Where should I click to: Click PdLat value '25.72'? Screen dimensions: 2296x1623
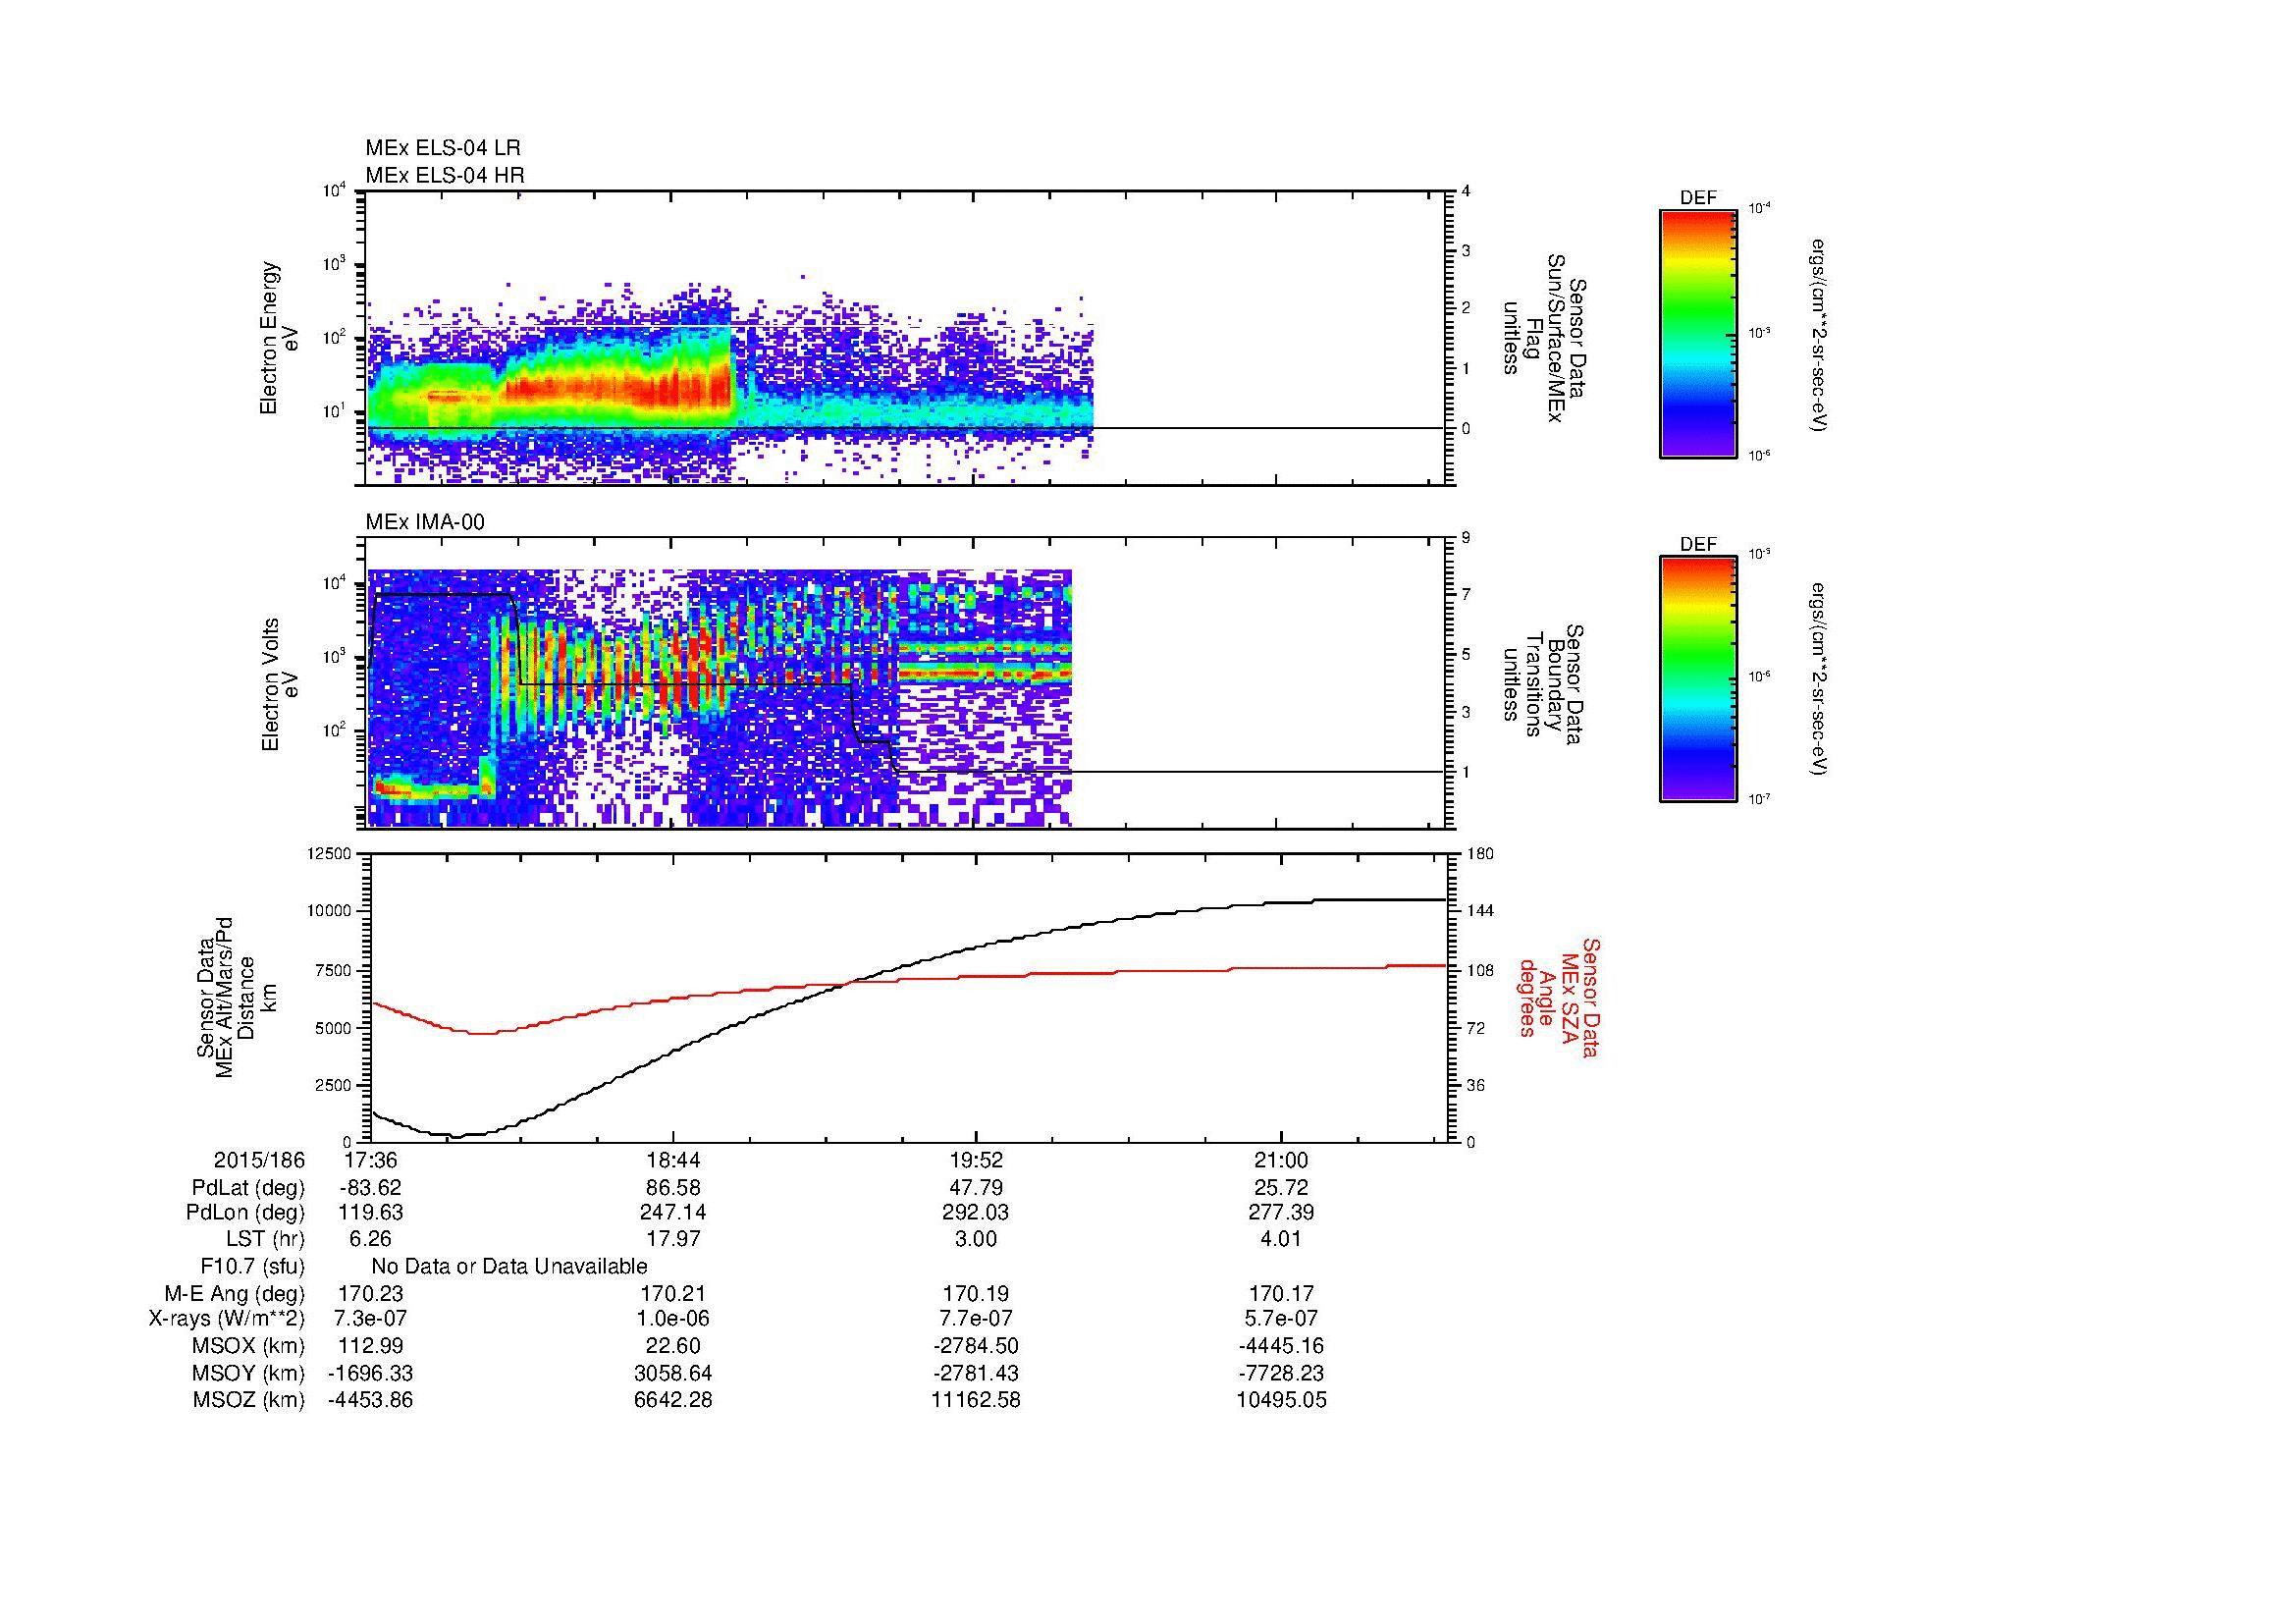tap(1282, 1187)
